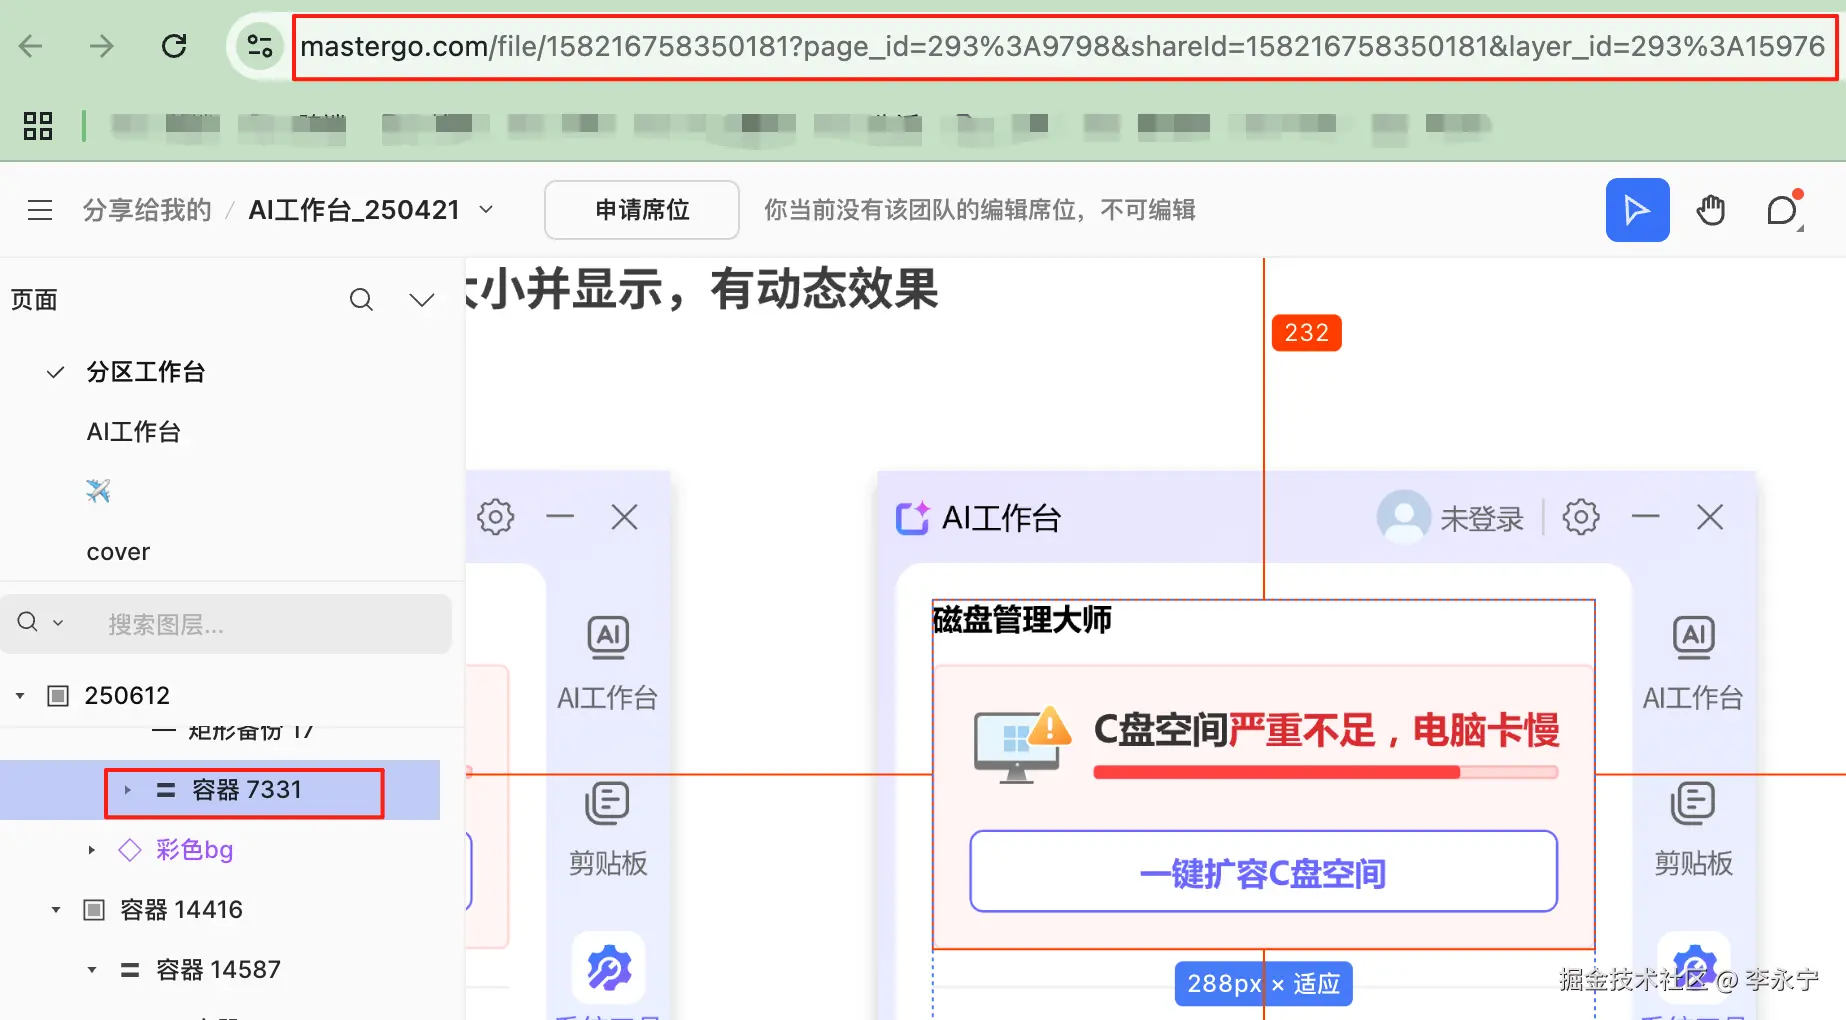The image size is (1846, 1020).
Task: Collapse the 页面 pages list
Action: click(422, 300)
